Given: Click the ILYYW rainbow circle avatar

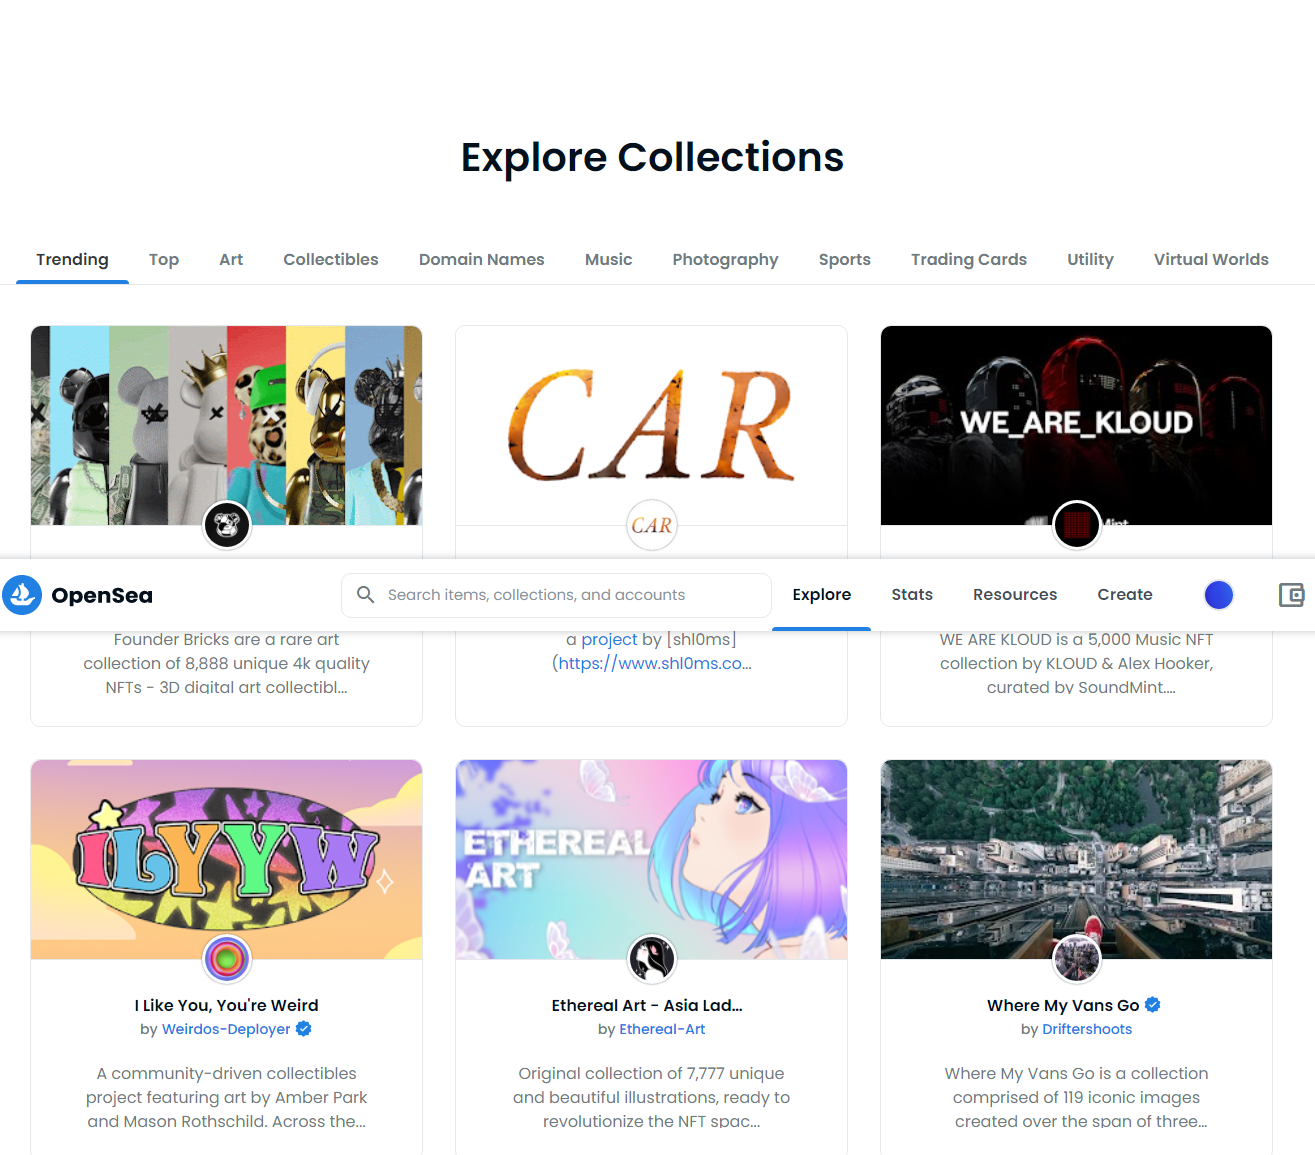Looking at the screenshot, I should pyautogui.click(x=227, y=959).
